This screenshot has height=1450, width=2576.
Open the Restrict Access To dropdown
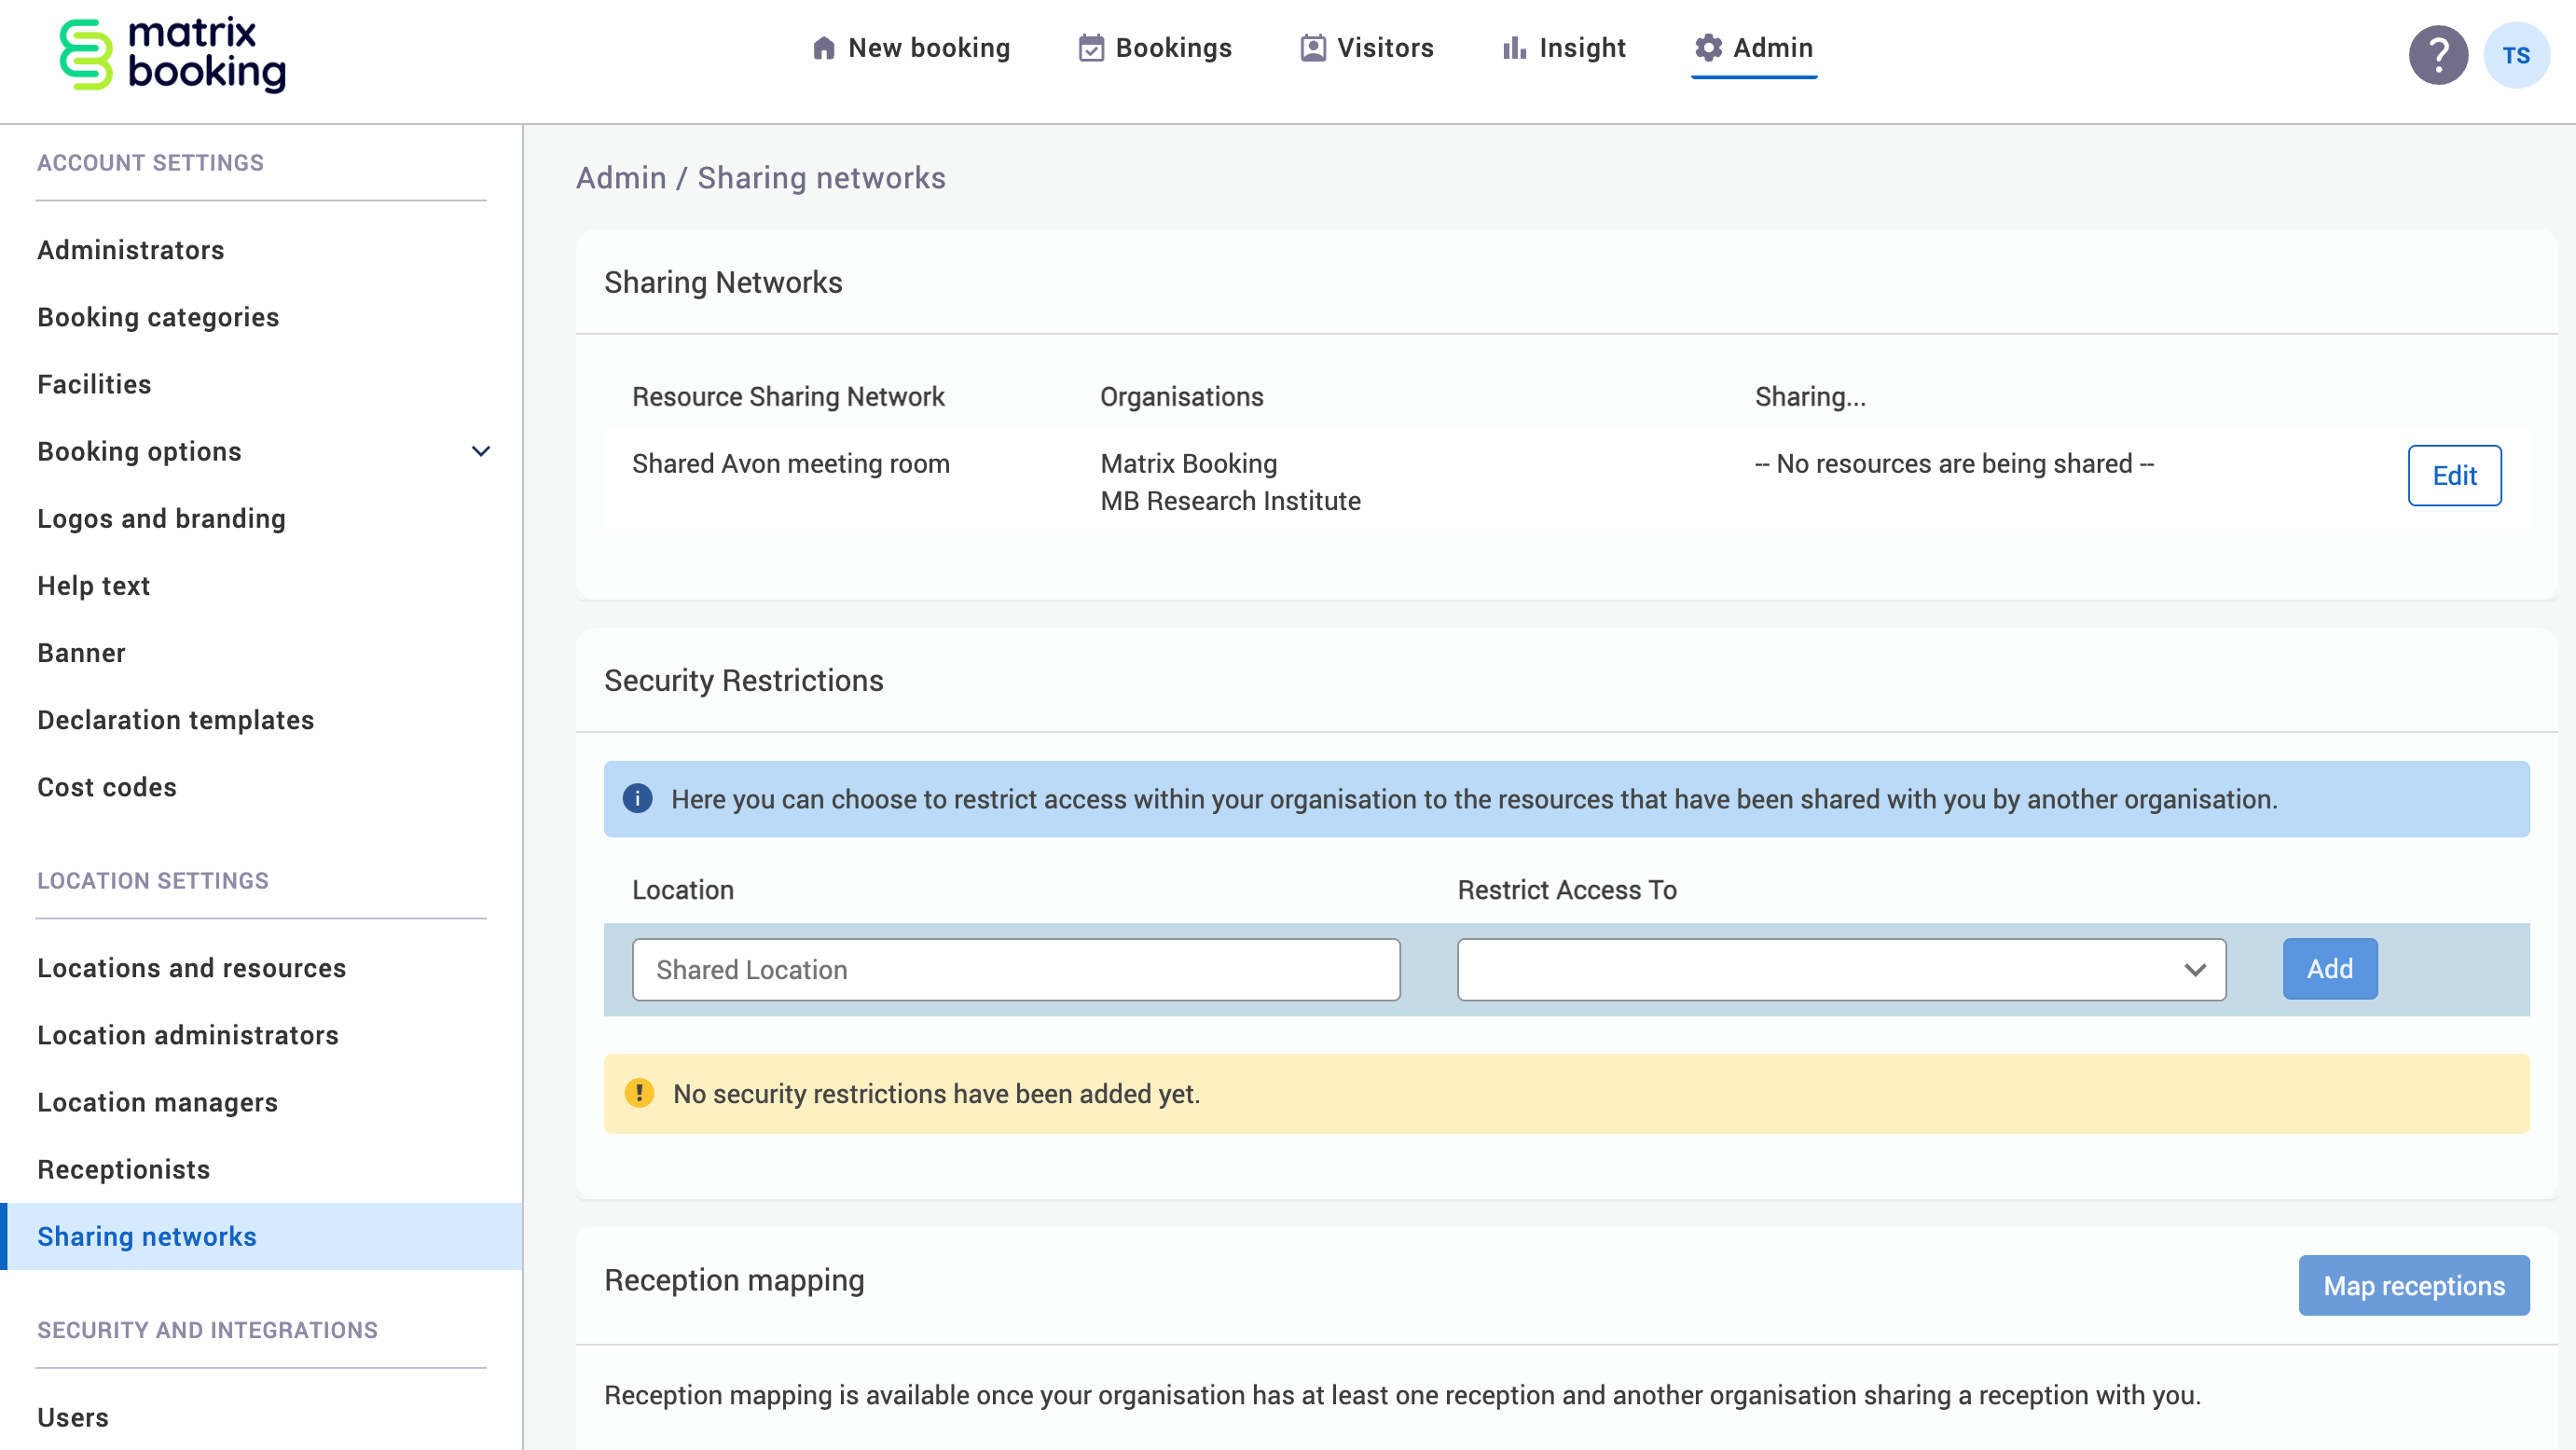click(x=1841, y=969)
